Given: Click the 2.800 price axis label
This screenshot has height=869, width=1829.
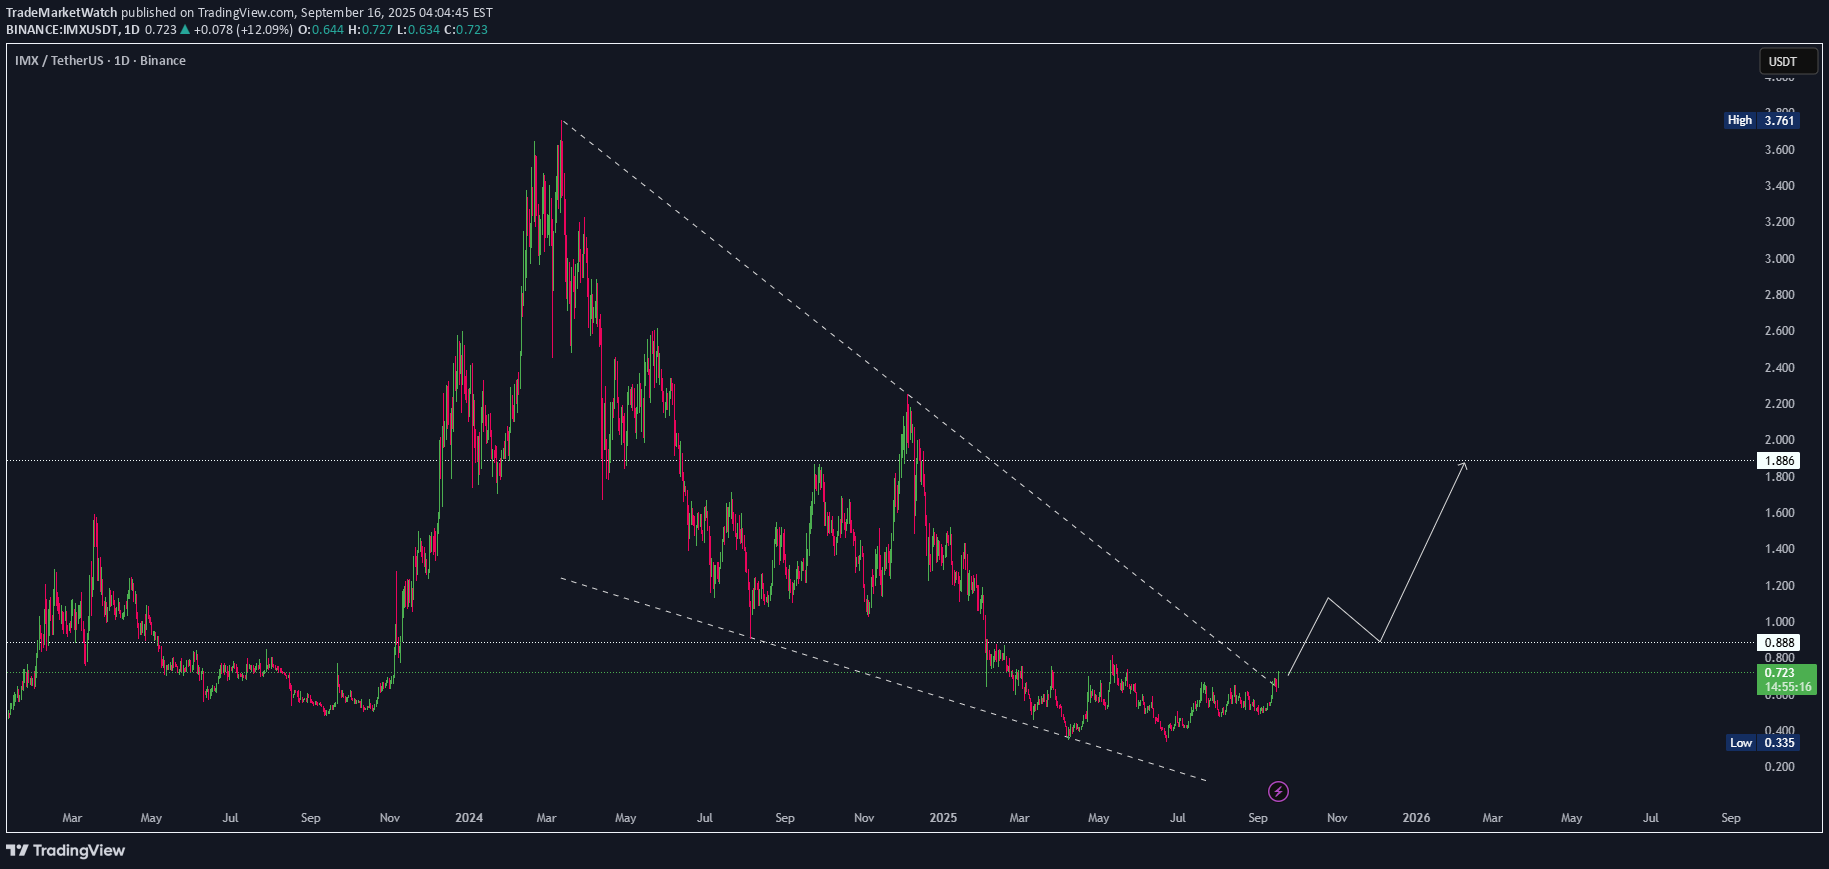Looking at the screenshot, I should (1779, 295).
